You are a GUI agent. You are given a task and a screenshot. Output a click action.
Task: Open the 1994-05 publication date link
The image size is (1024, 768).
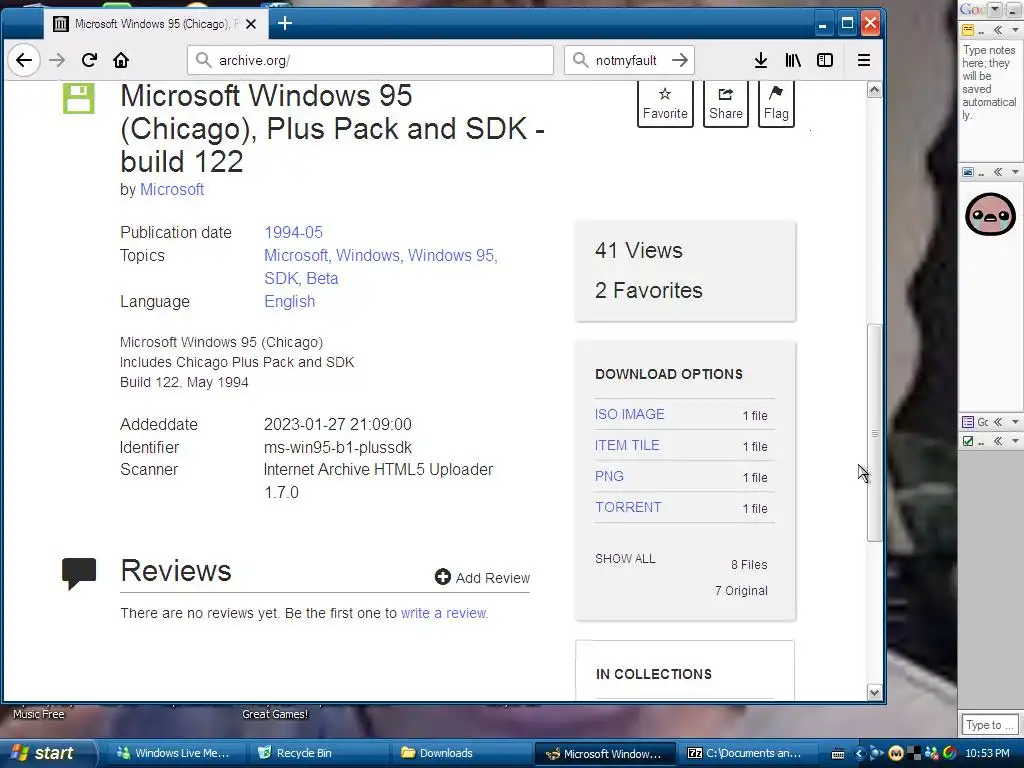(x=293, y=232)
